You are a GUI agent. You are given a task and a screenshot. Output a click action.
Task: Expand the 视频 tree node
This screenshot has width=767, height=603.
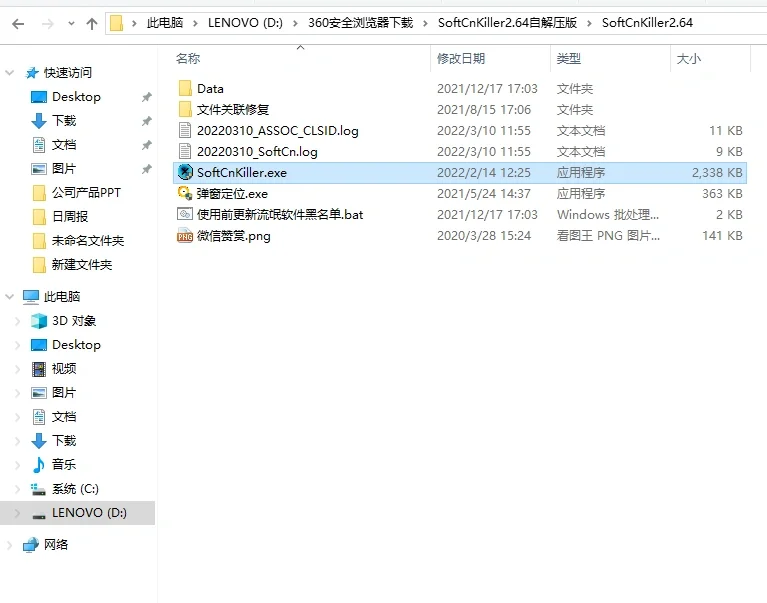pyautogui.click(x=18, y=369)
